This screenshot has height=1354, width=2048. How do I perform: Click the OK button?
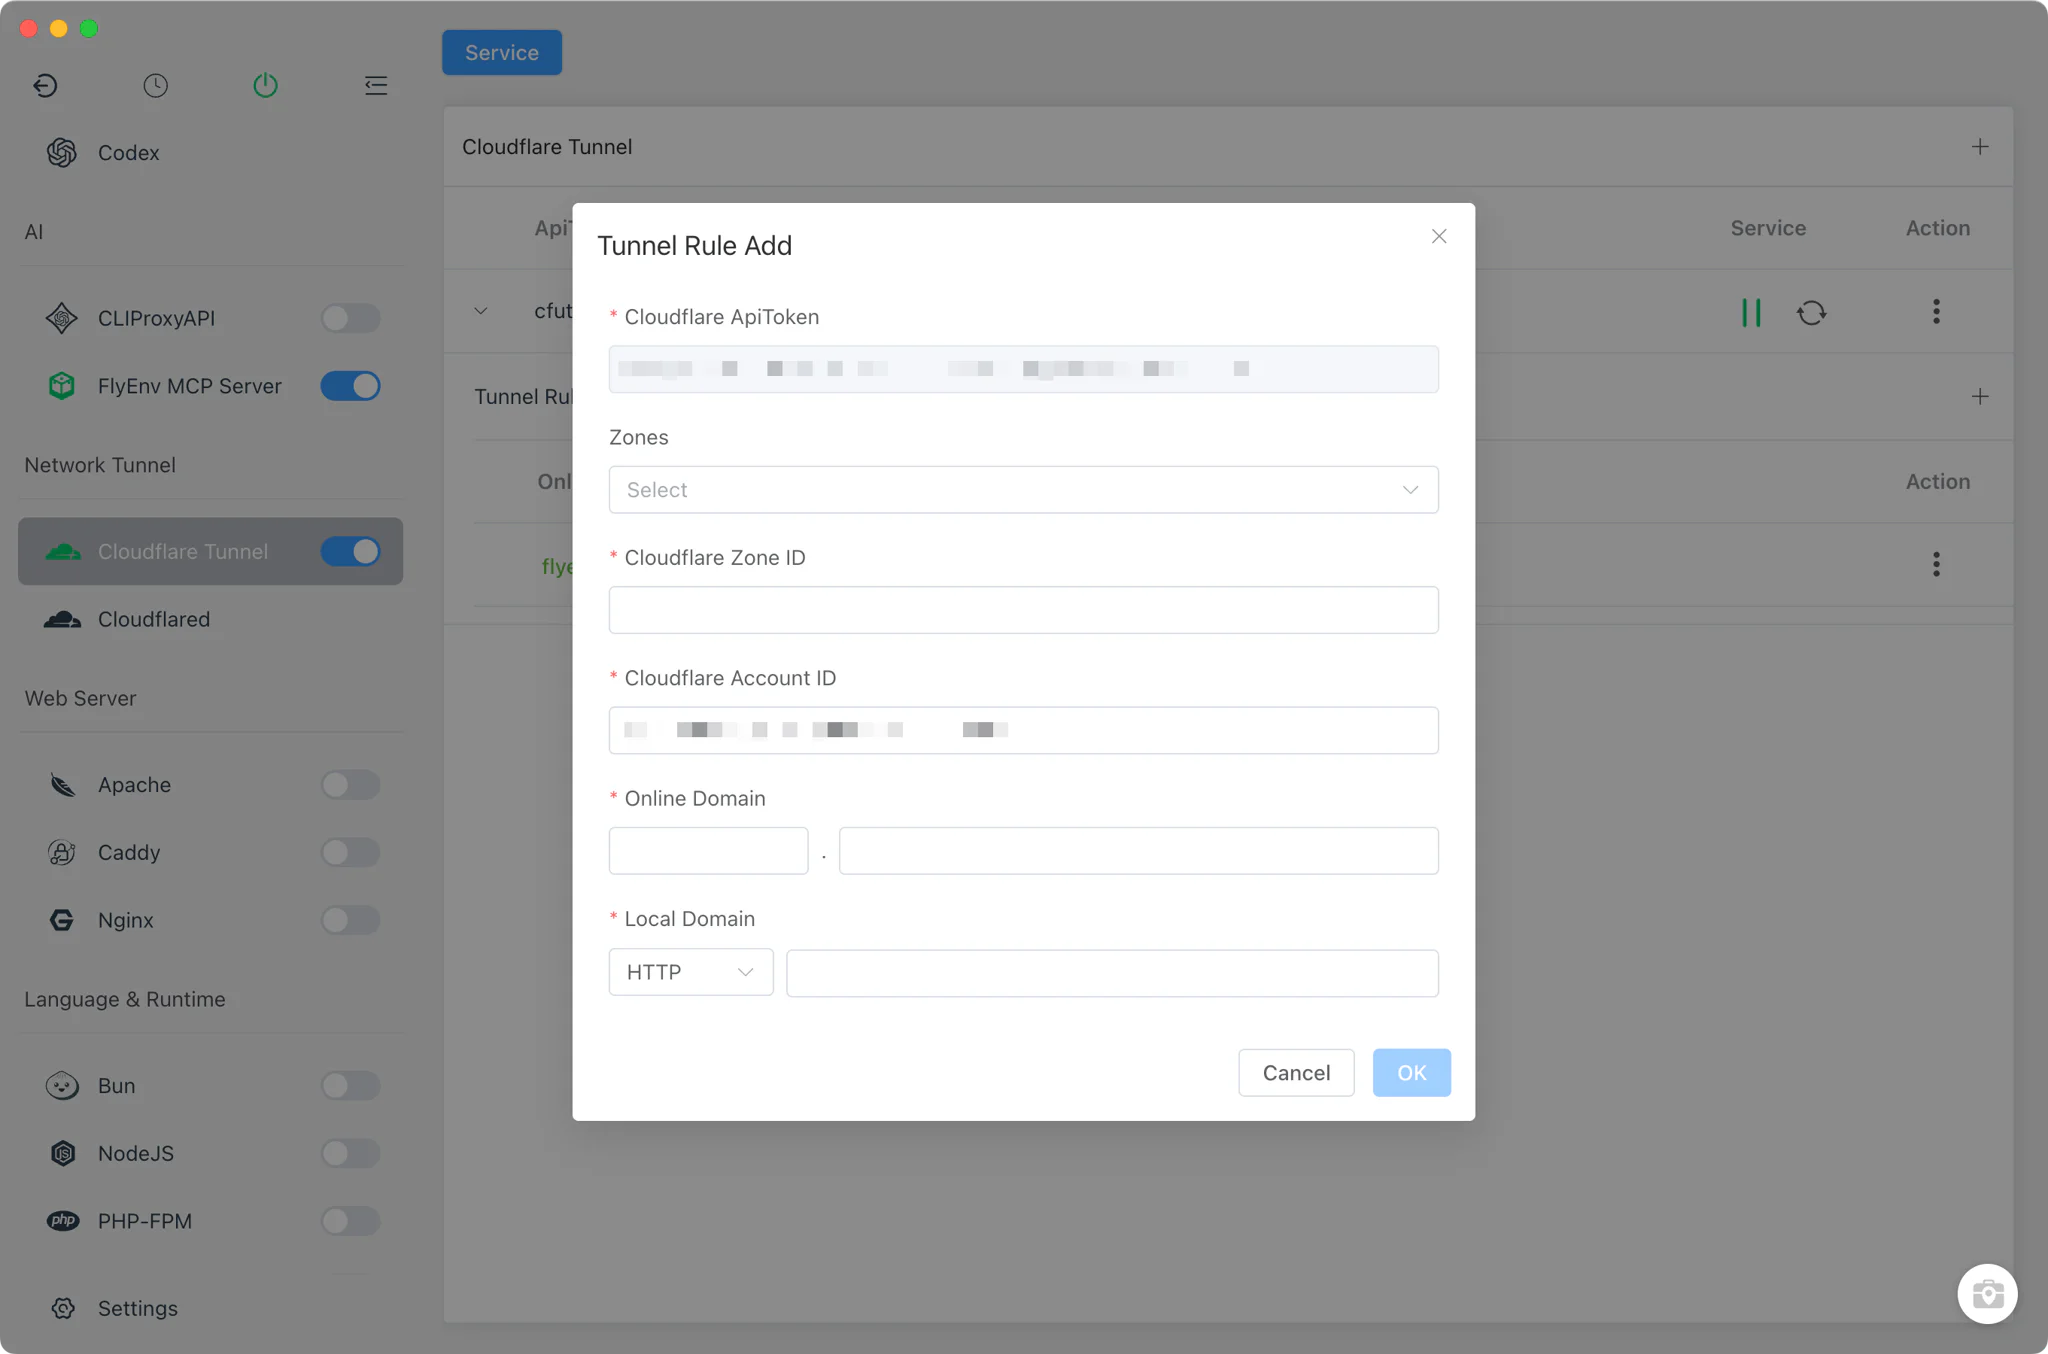(x=1411, y=1073)
